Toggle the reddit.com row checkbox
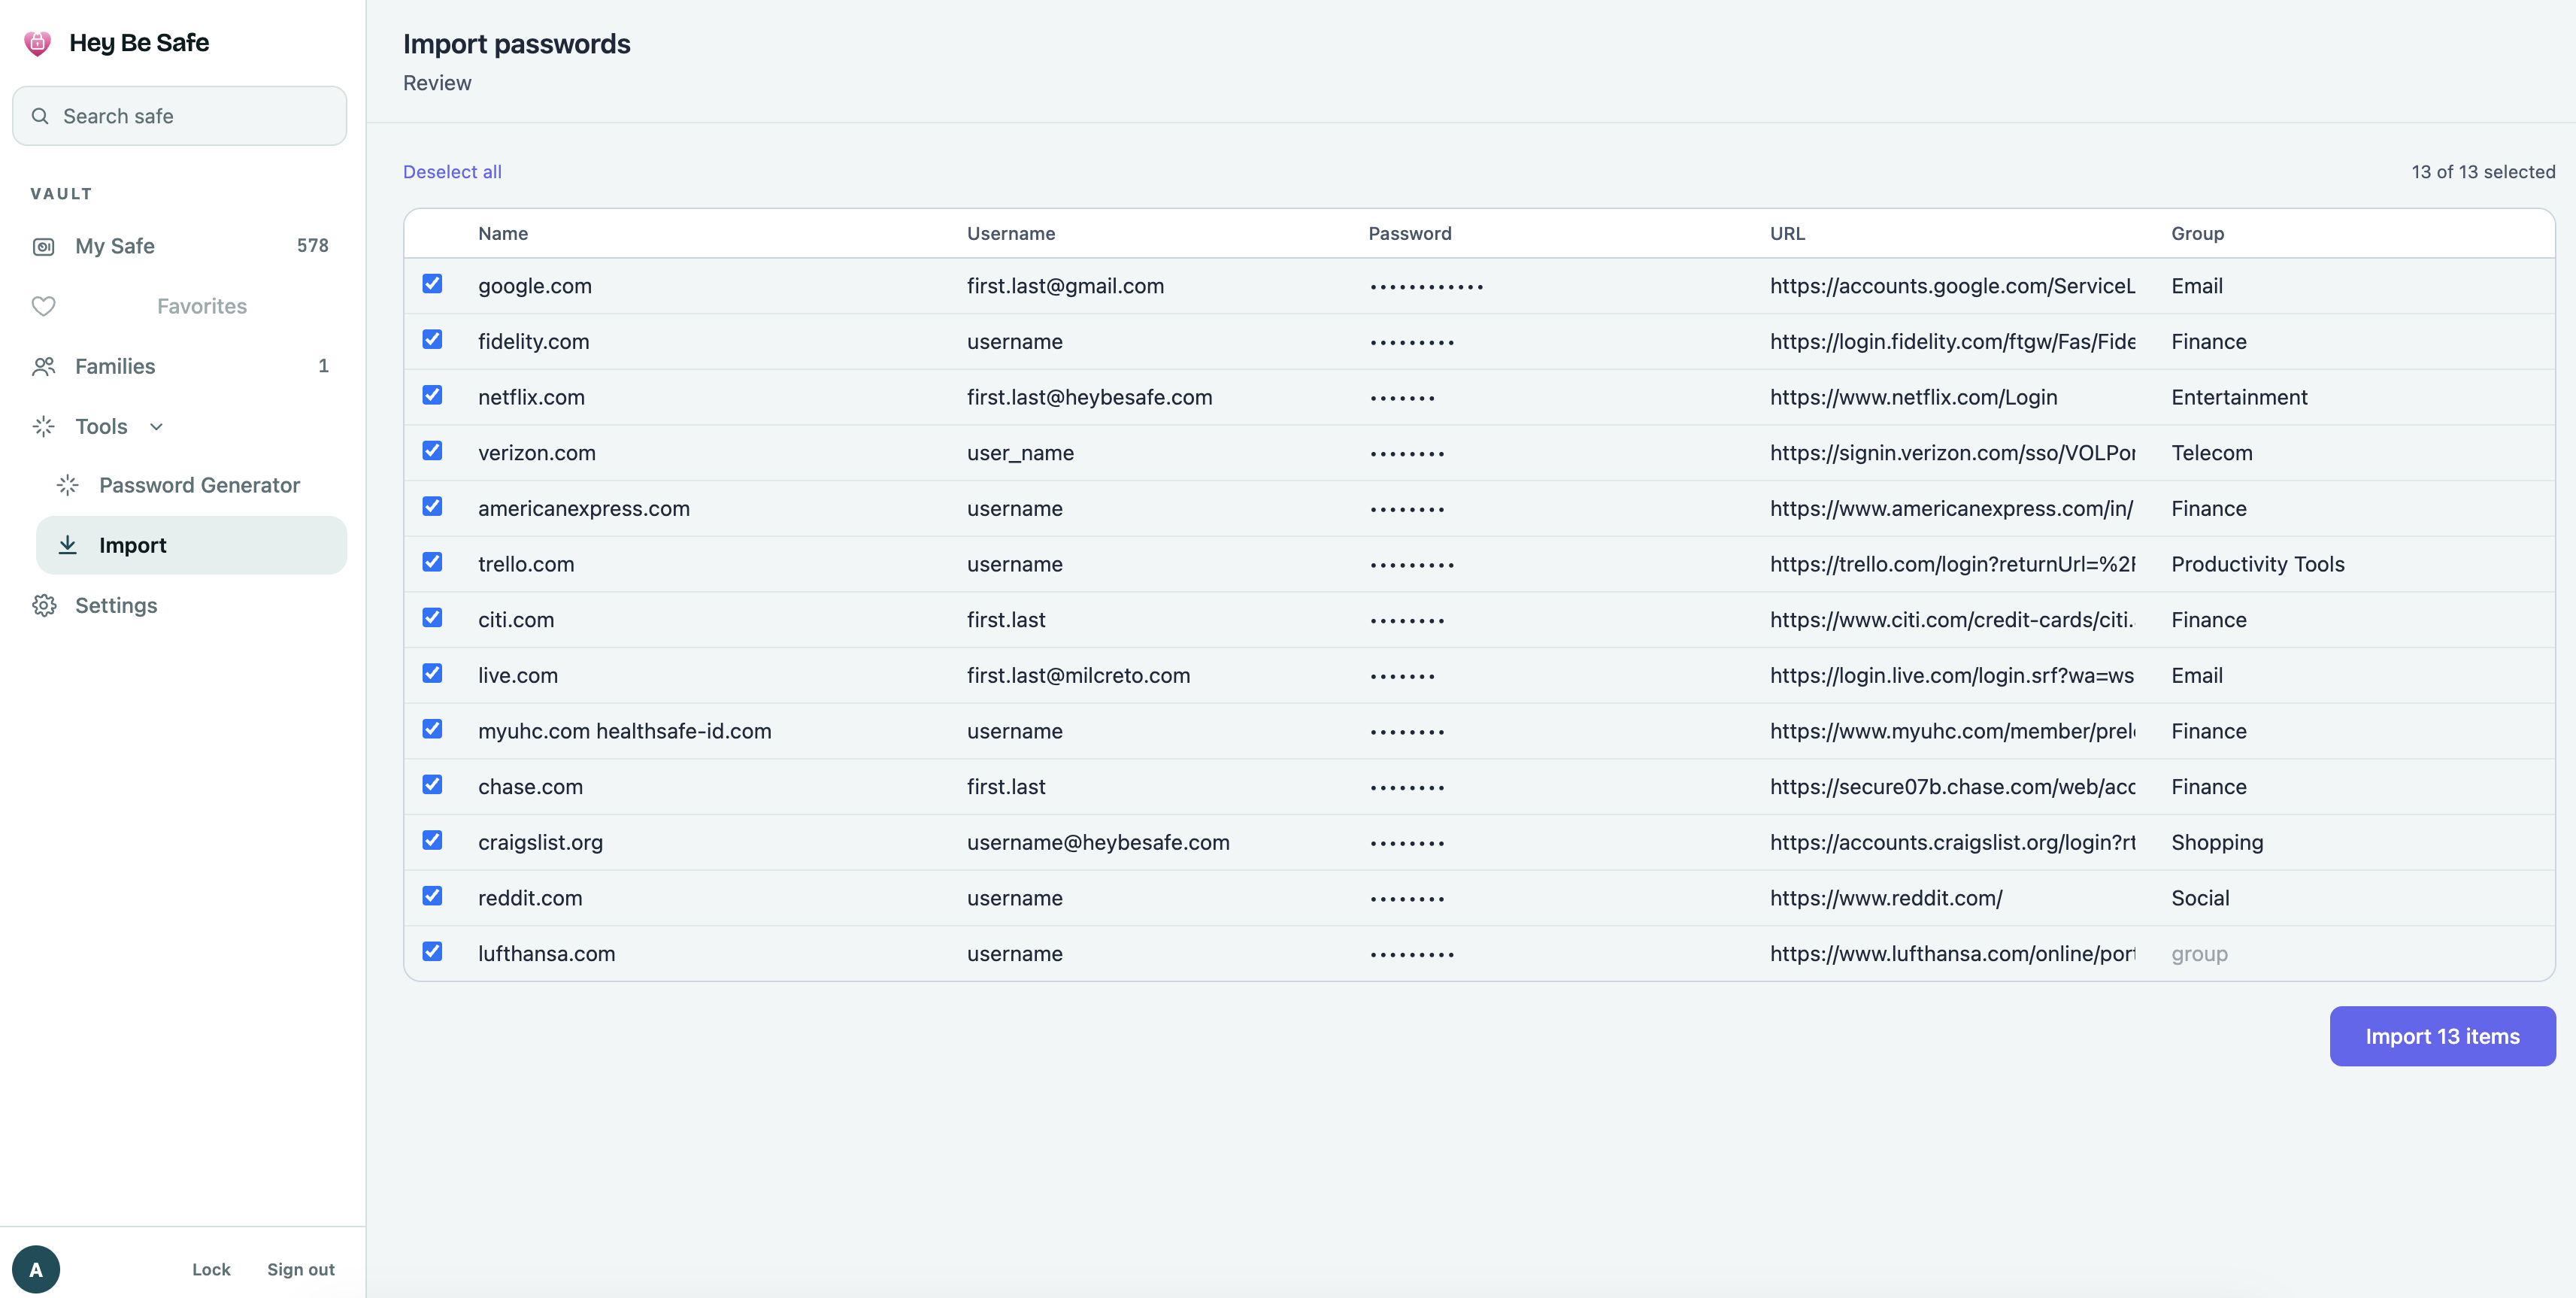2576x1298 pixels. pyautogui.click(x=432, y=896)
